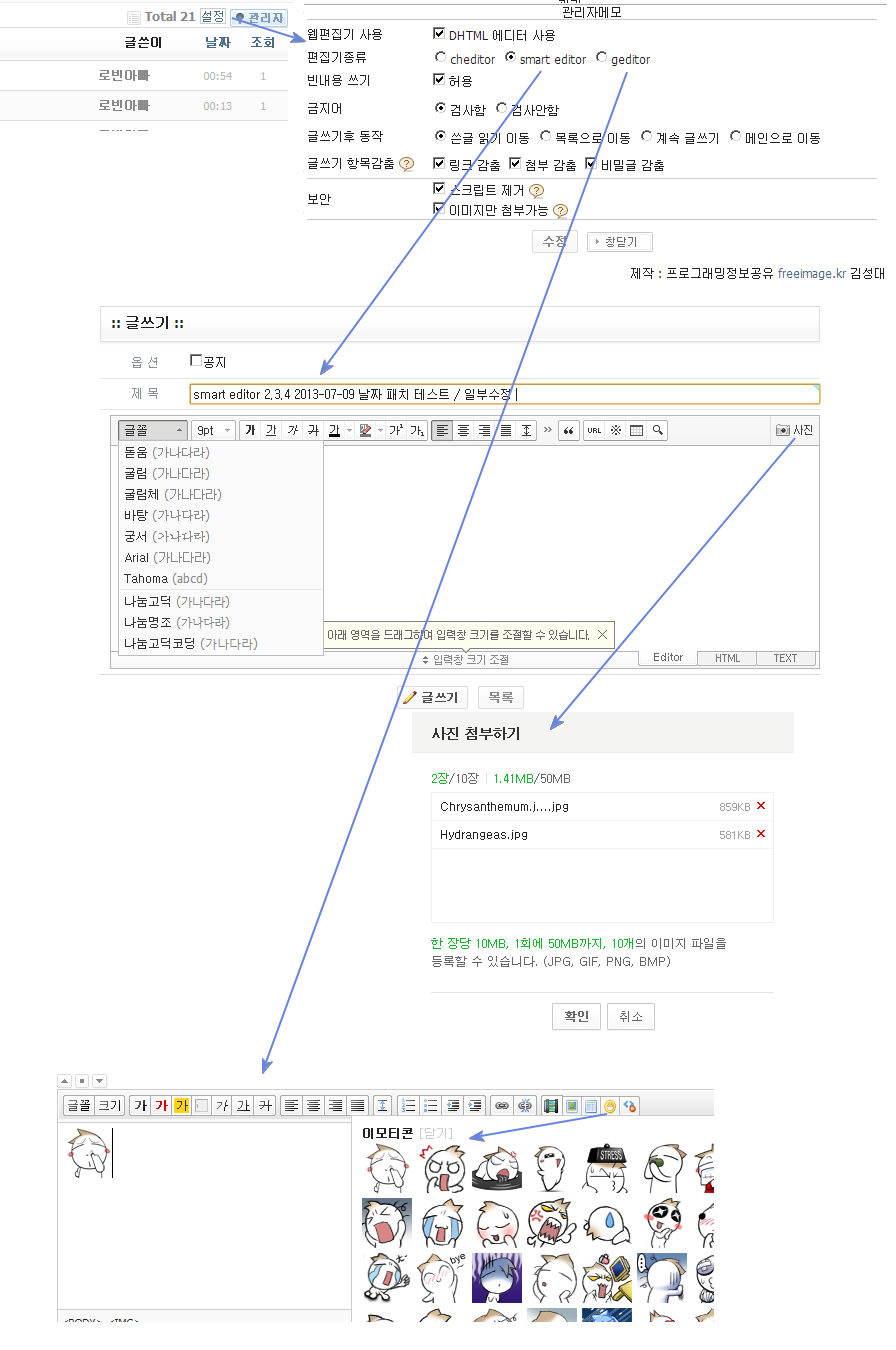Toggle bold in smart editor toolbar

[x=250, y=430]
